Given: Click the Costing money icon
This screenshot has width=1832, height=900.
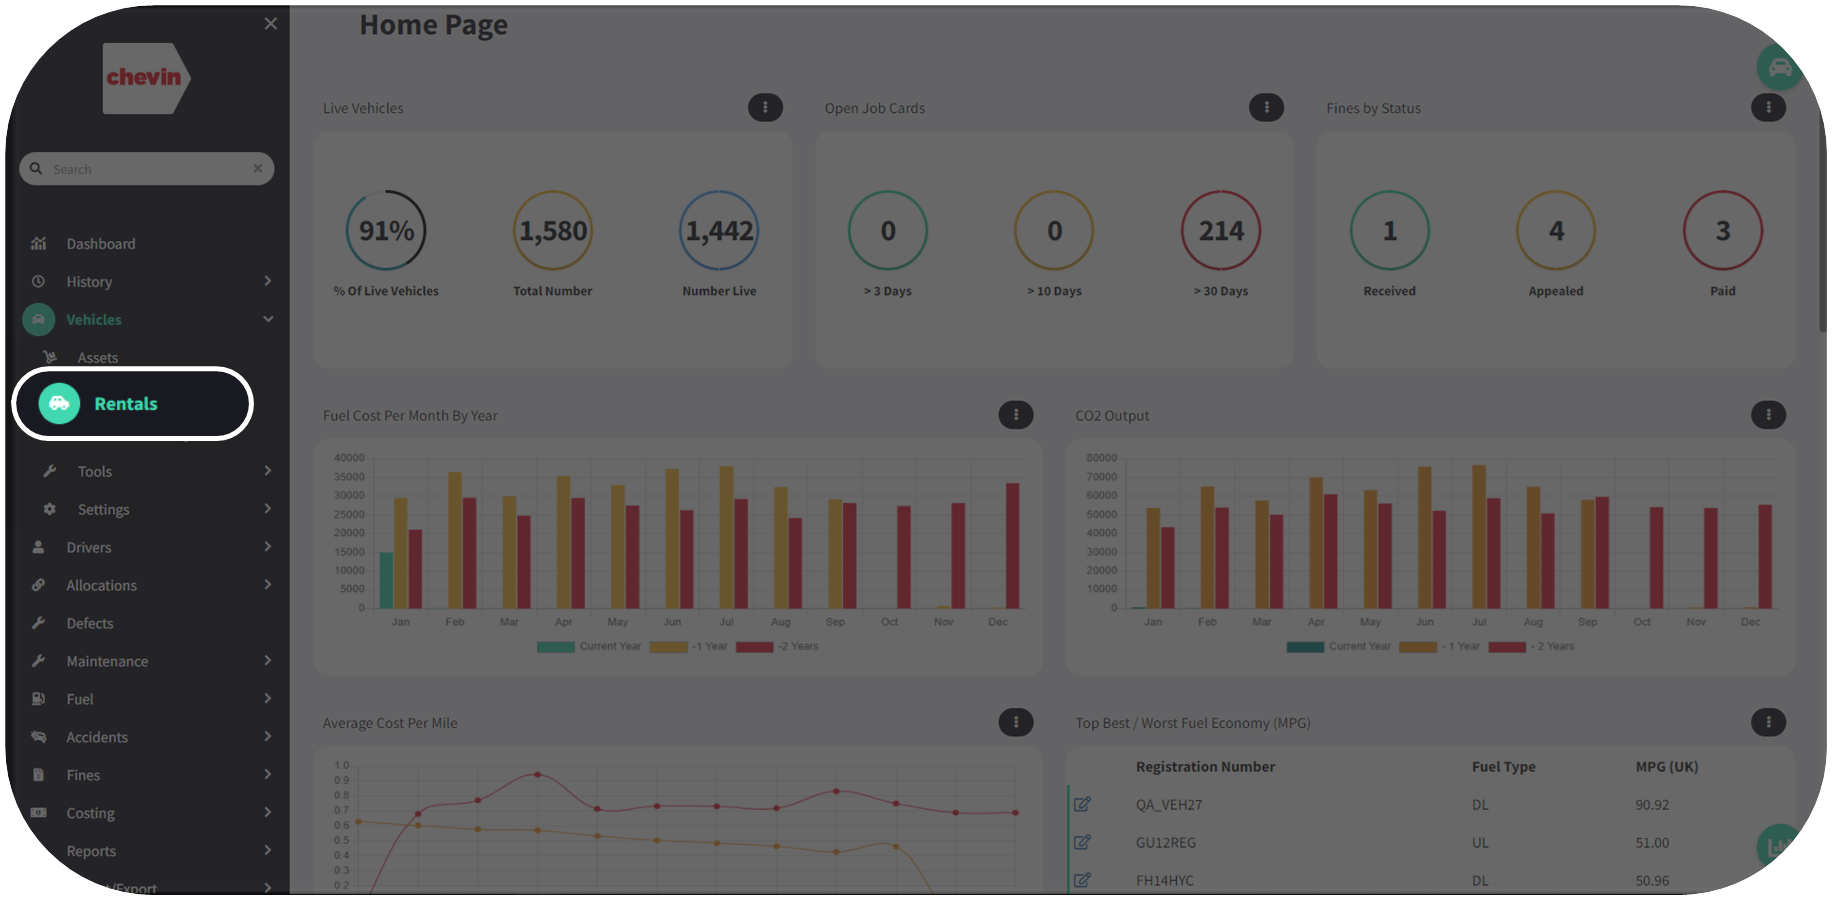Looking at the screenshot, I should pos(38,813).
